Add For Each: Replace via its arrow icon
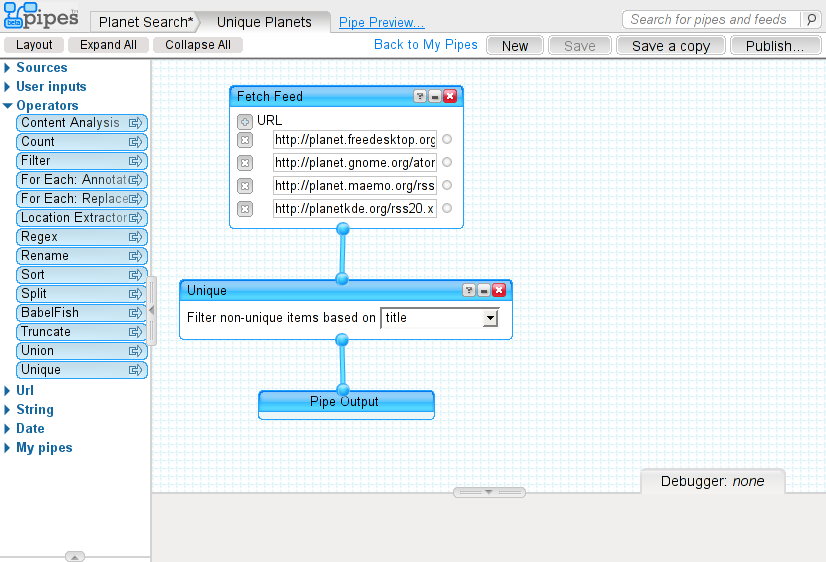826x562 pixels. pos(135,199)
